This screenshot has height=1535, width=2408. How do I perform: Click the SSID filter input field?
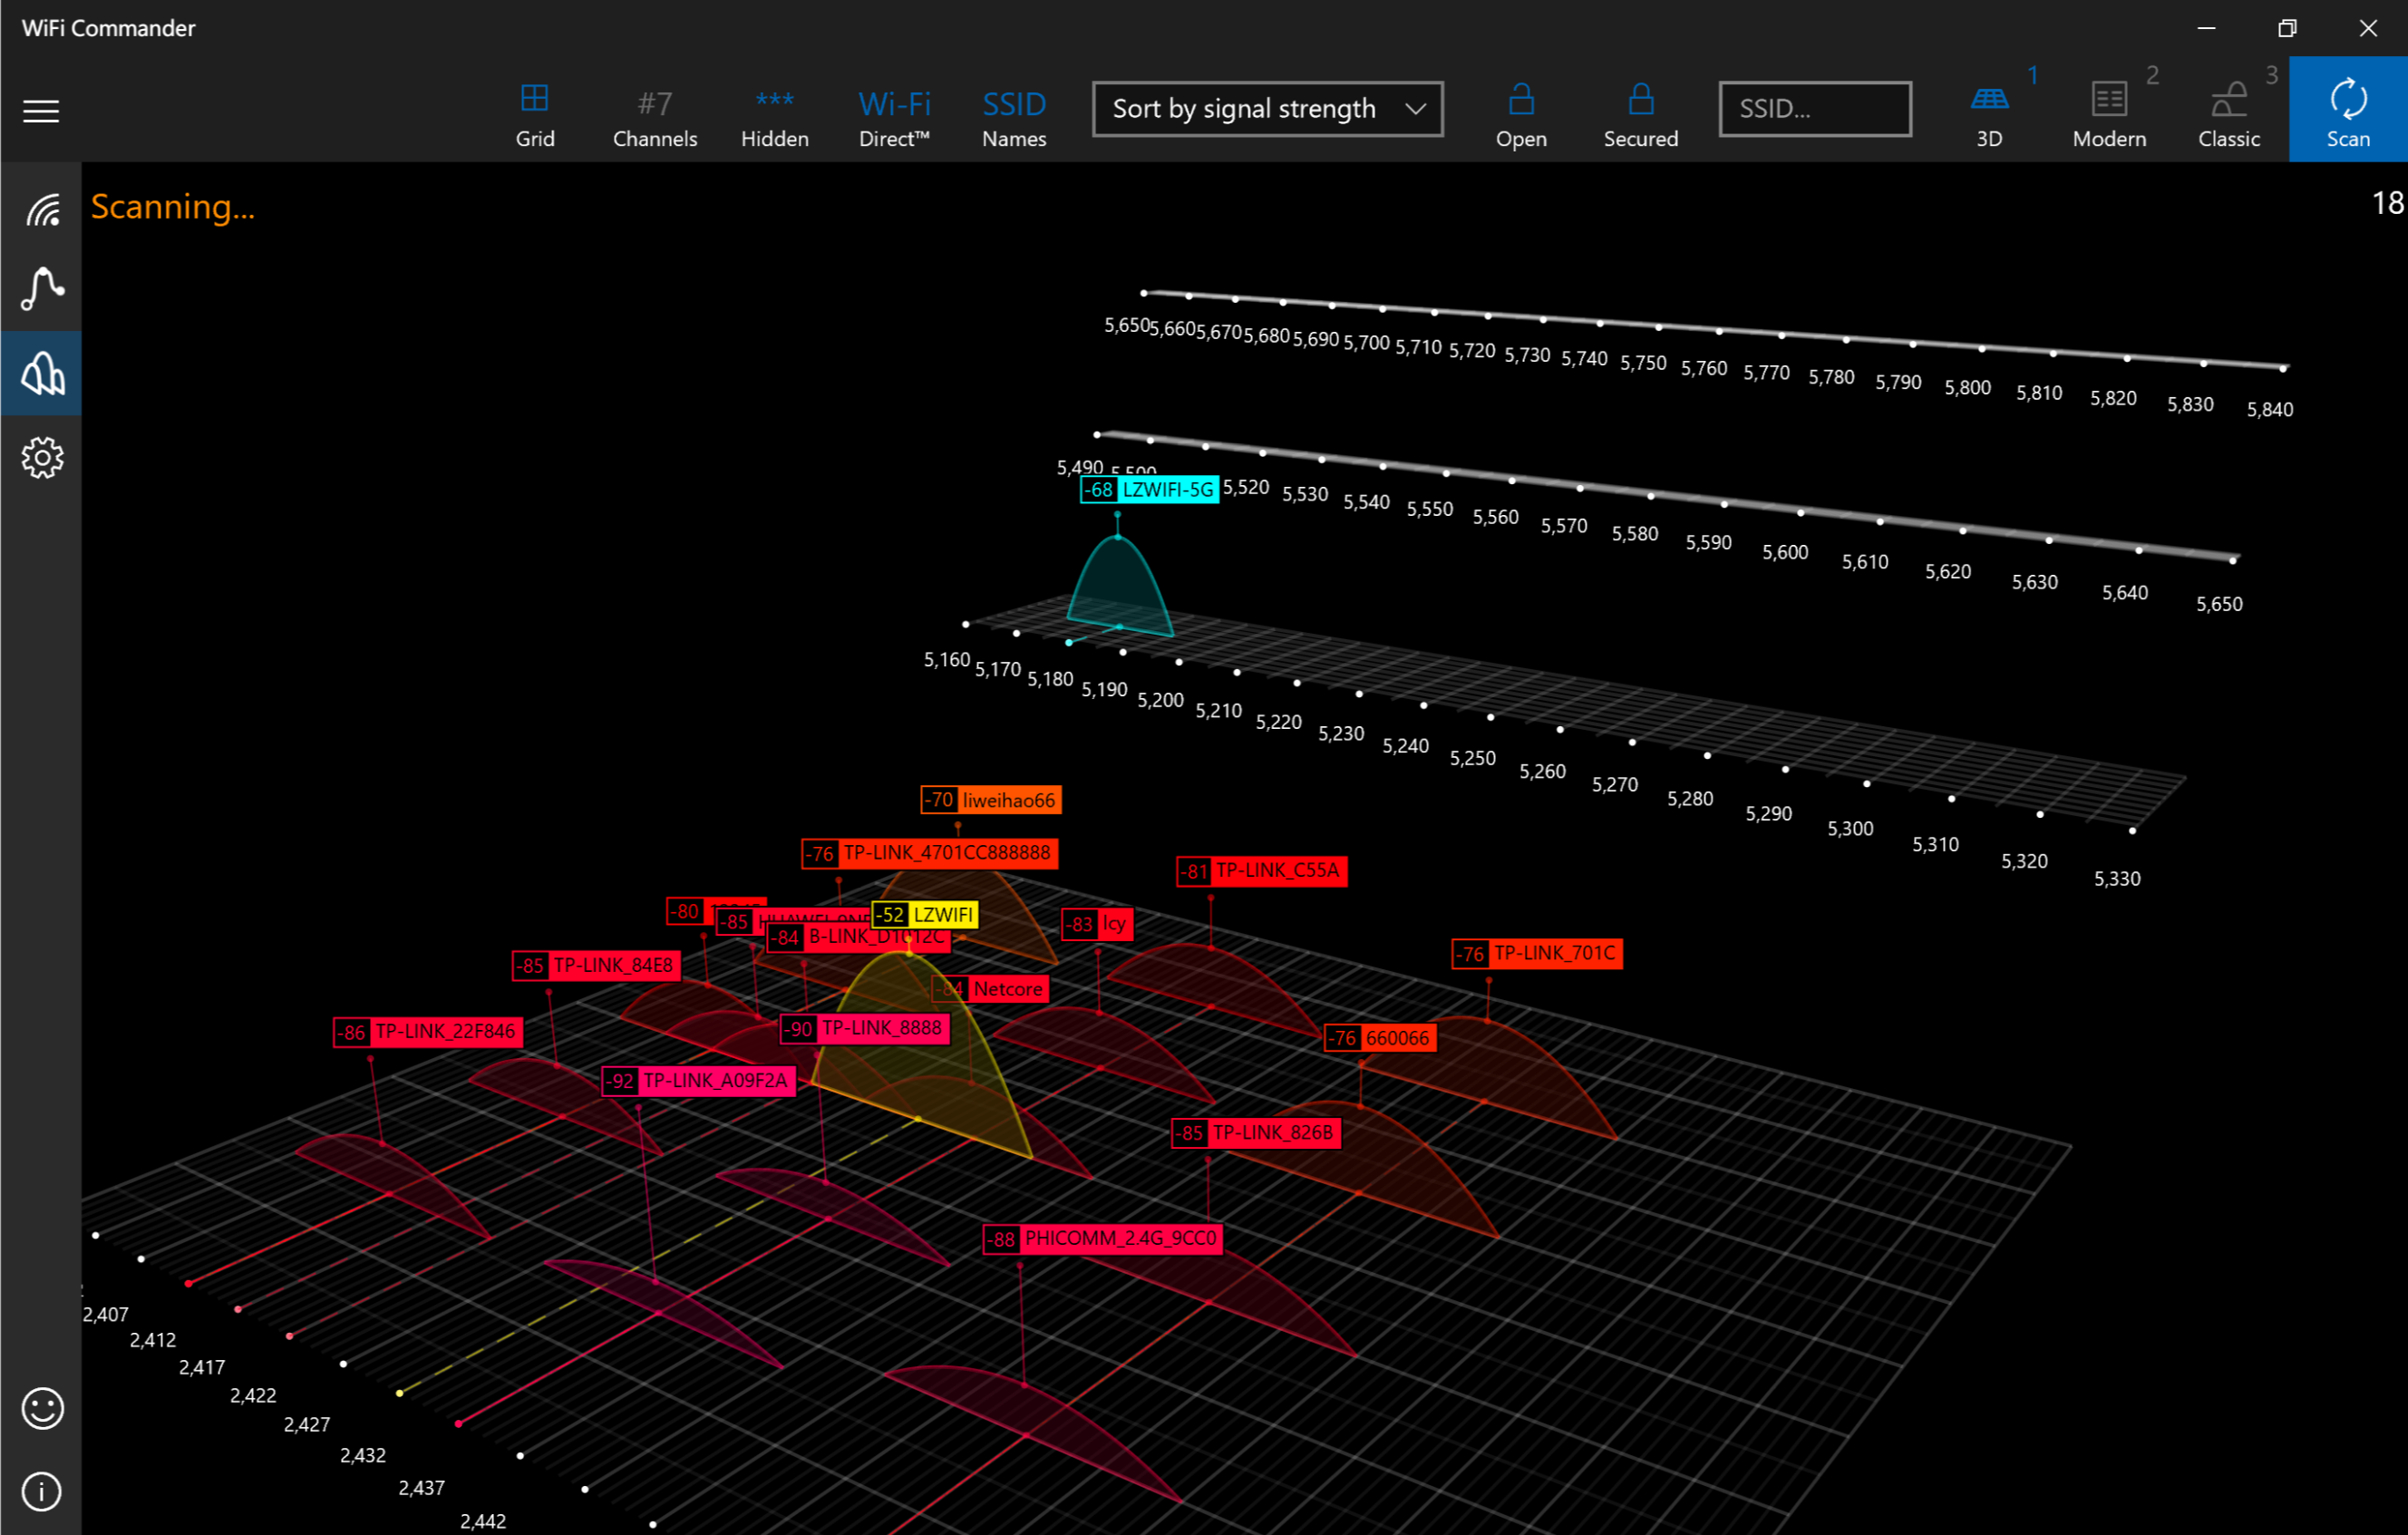click(1814, 108)
